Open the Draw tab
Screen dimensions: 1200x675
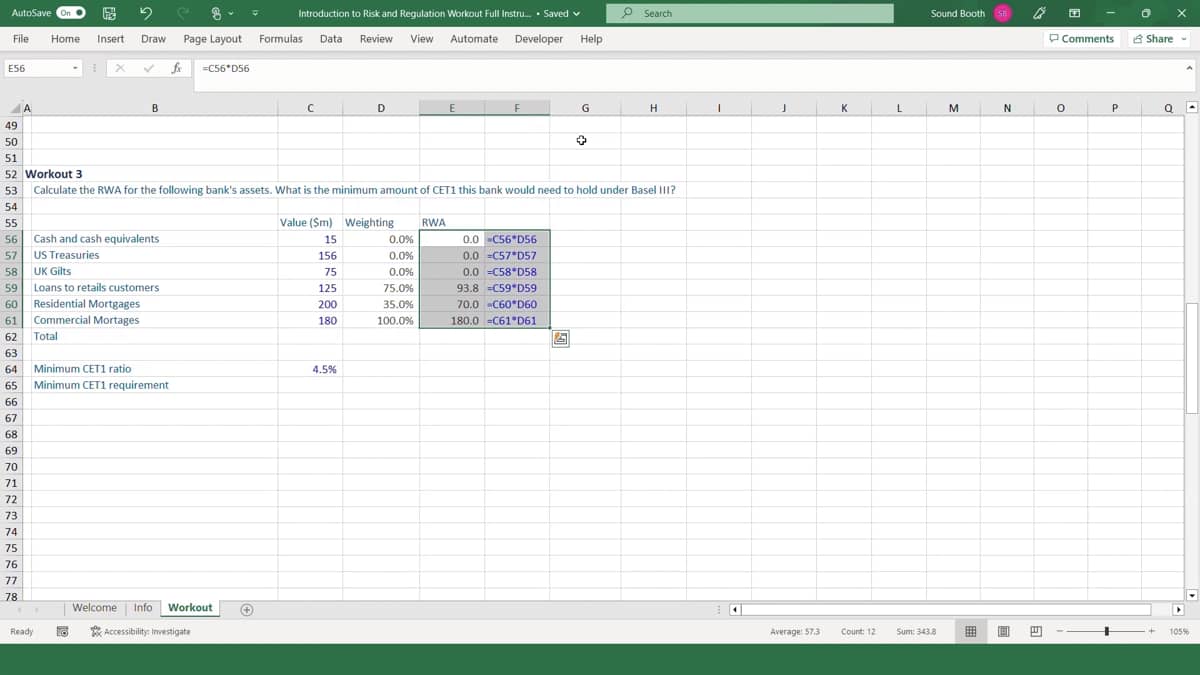coord(153,39)
